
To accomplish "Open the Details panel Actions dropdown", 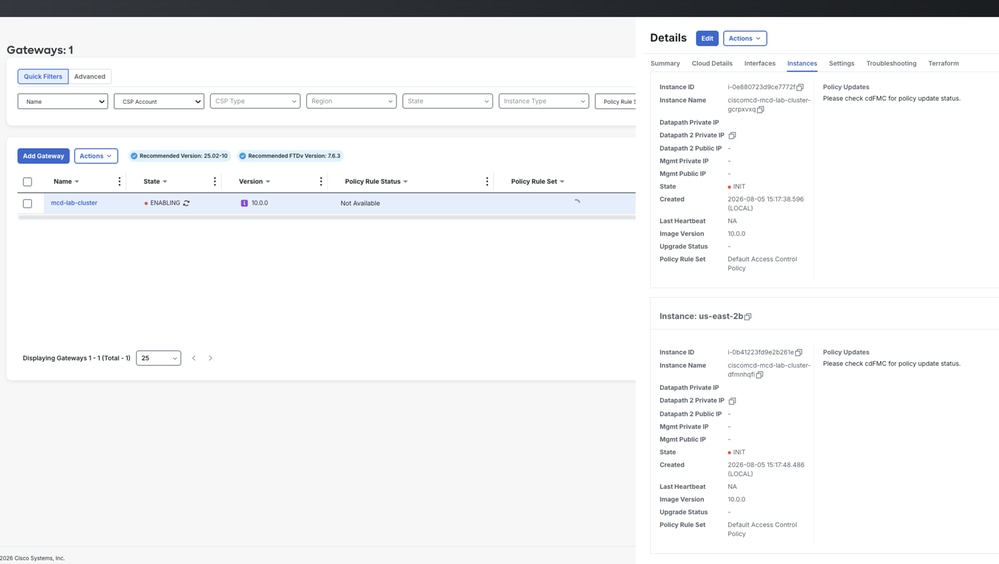I will [745, 38].
